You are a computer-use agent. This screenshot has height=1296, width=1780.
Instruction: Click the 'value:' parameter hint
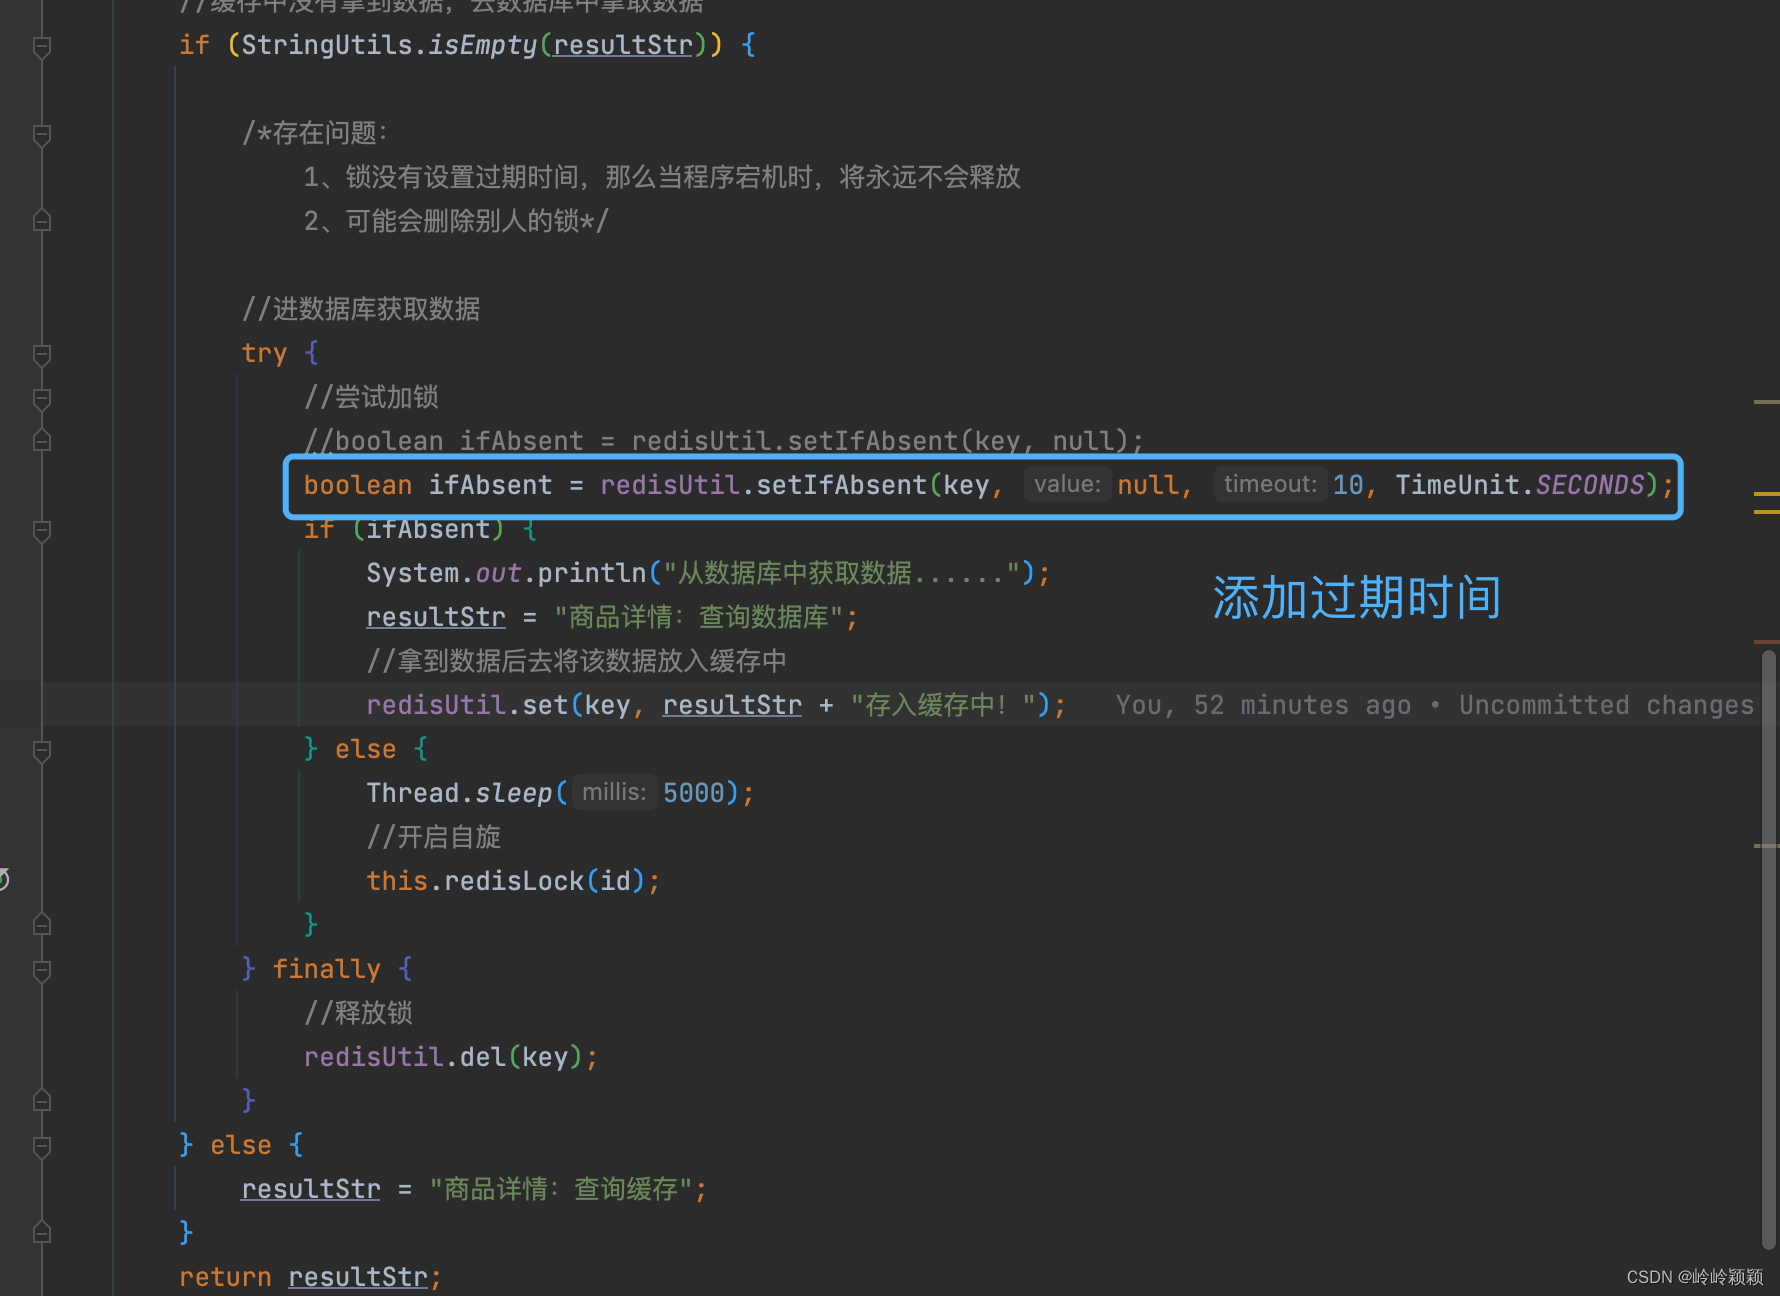1067,485
